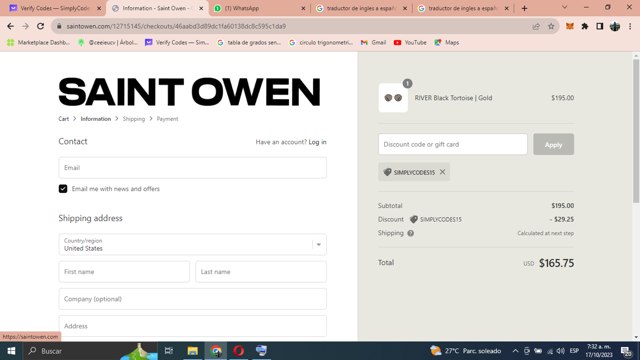Click the shipping help question mark icon
This screenshot has height=360, width=640.
411,233
